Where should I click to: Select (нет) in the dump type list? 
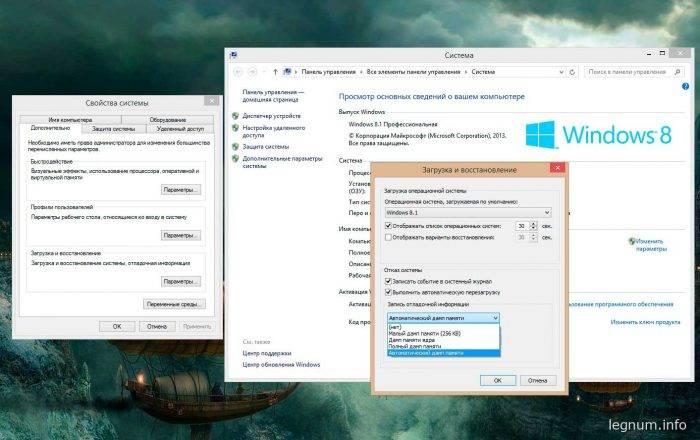coord(443,327)
